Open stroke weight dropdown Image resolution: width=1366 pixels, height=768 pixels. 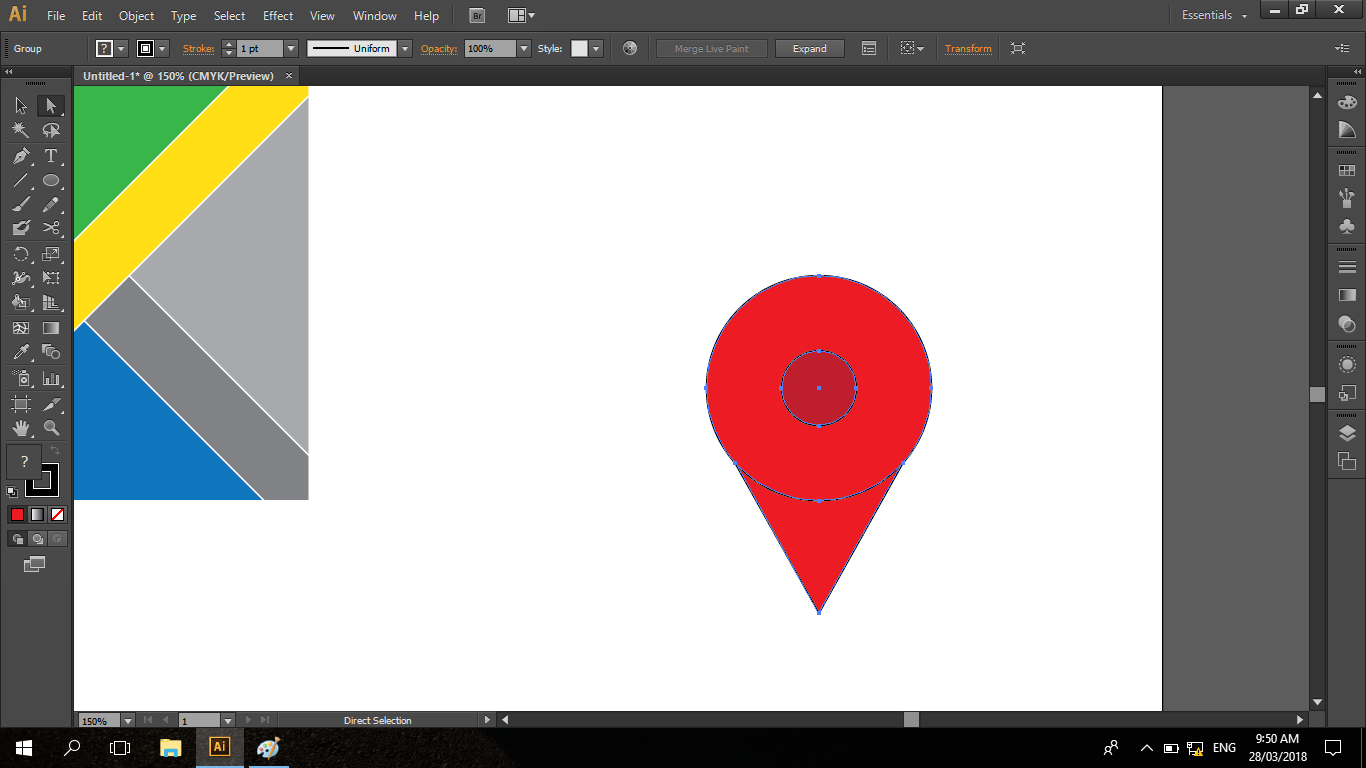[x=291, y=48]
